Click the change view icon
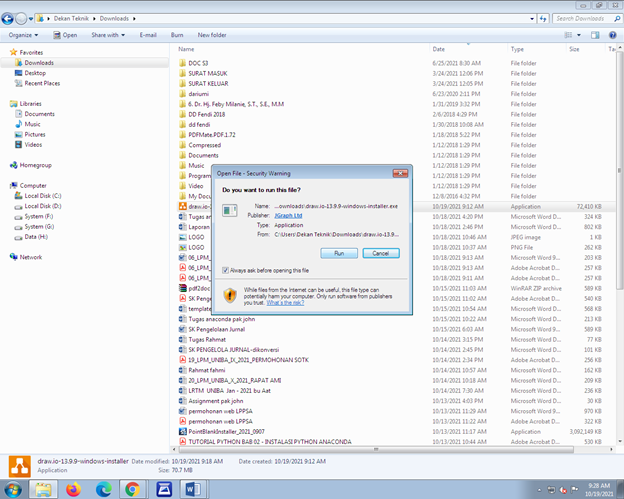This screenshot has width=624, height=499. click(x=568, y=35)
